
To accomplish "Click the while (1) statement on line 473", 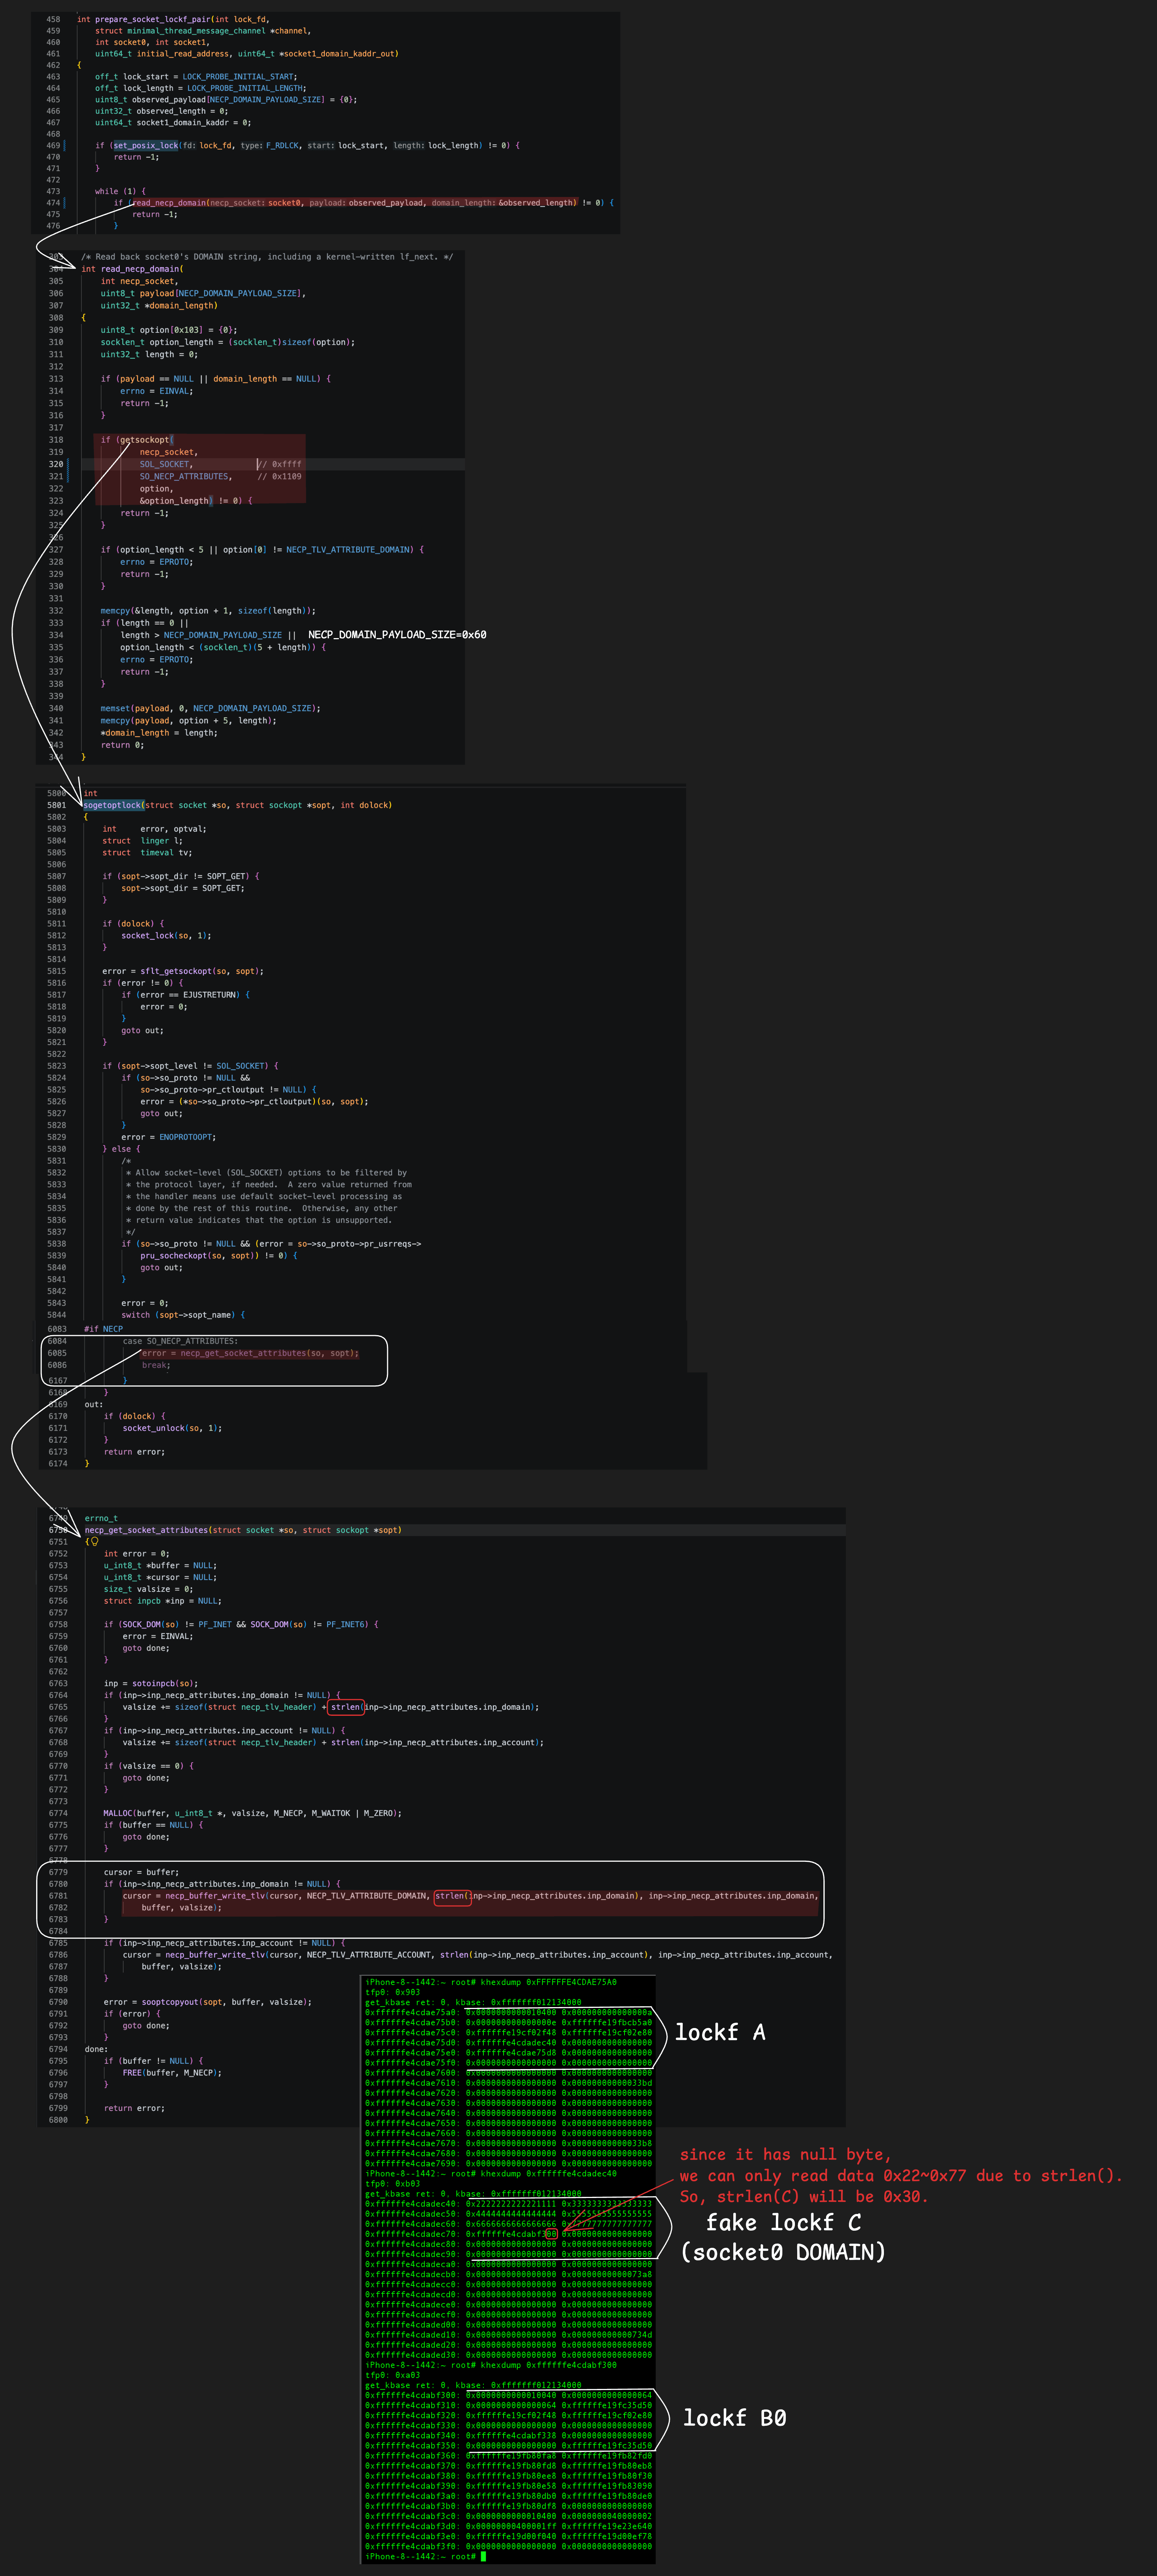I will [x=120, y=191].
